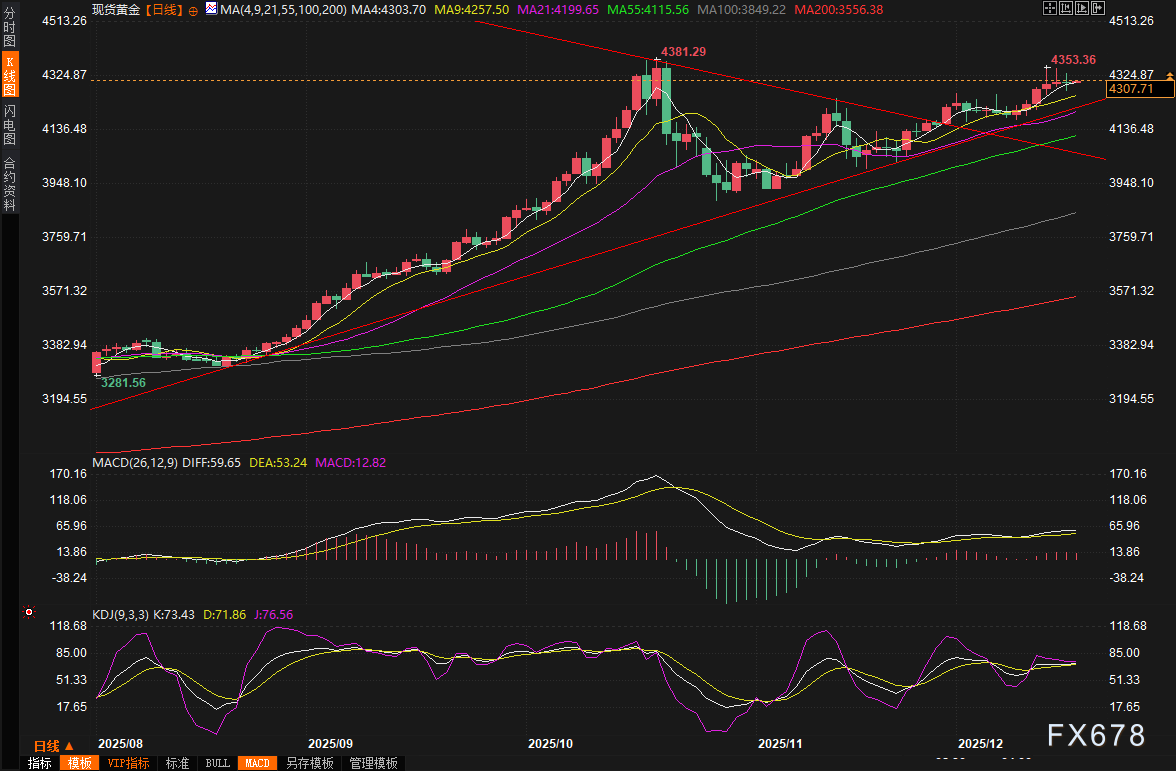This screenshot has height=771, width=1176.
Task: Click the VIP指标 button
Action: [x=128, y=763]
